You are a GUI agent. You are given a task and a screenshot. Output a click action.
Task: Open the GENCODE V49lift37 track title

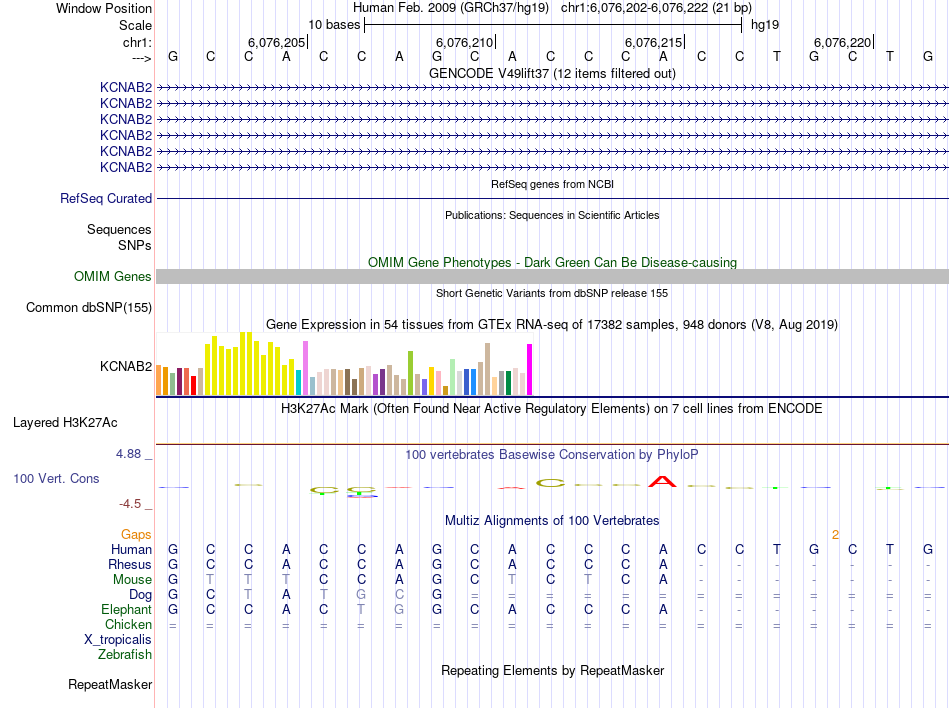[552, 73]
